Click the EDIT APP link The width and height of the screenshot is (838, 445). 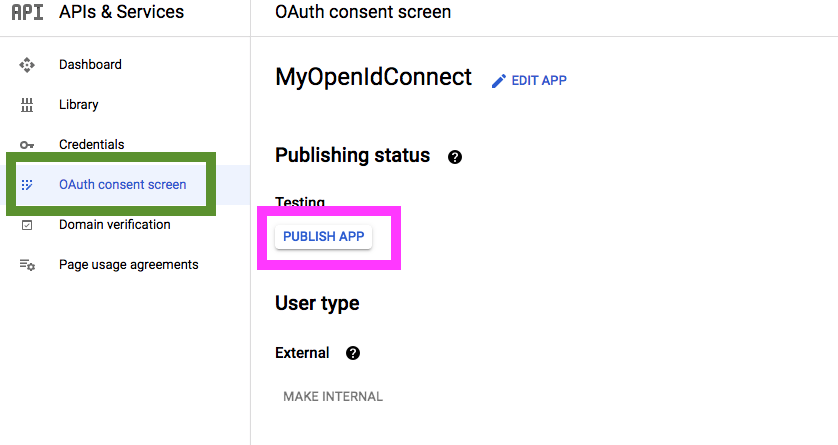pyautogui.click(x=539, y=81)
